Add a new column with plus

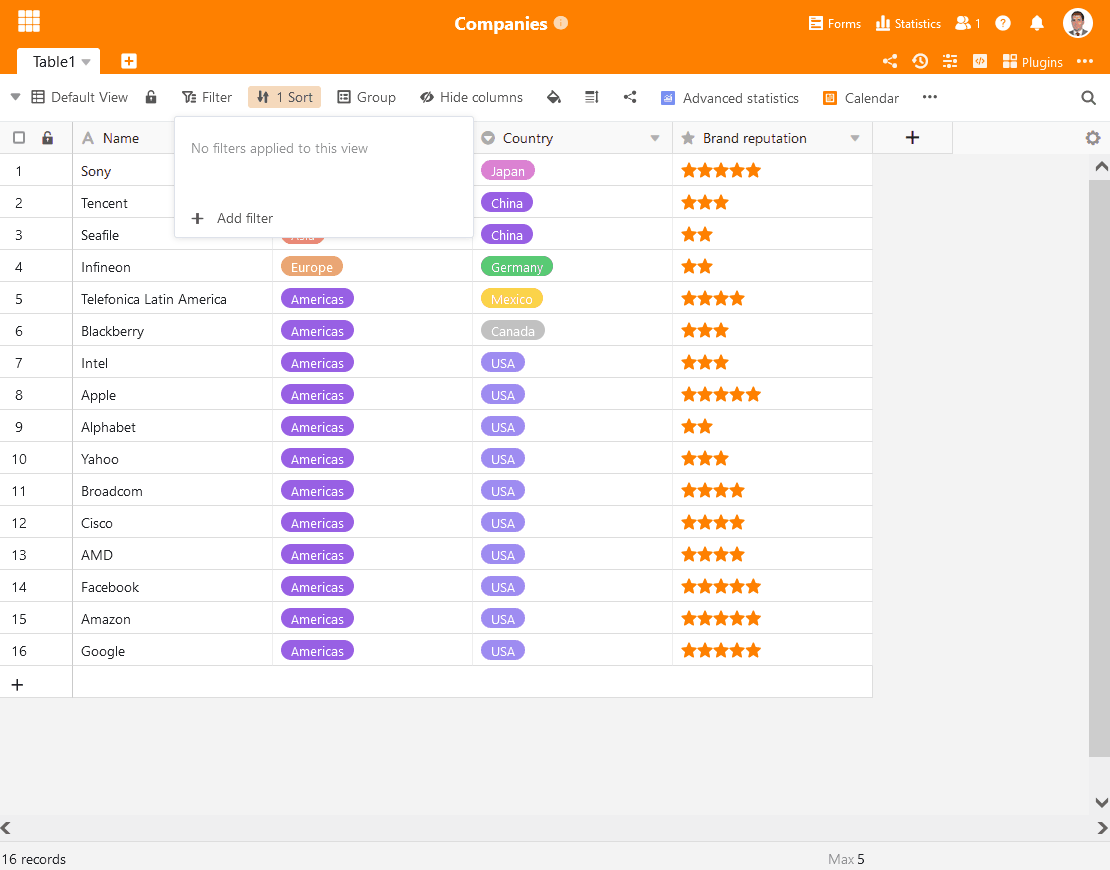pyautogui.click(x=912, y=138)
